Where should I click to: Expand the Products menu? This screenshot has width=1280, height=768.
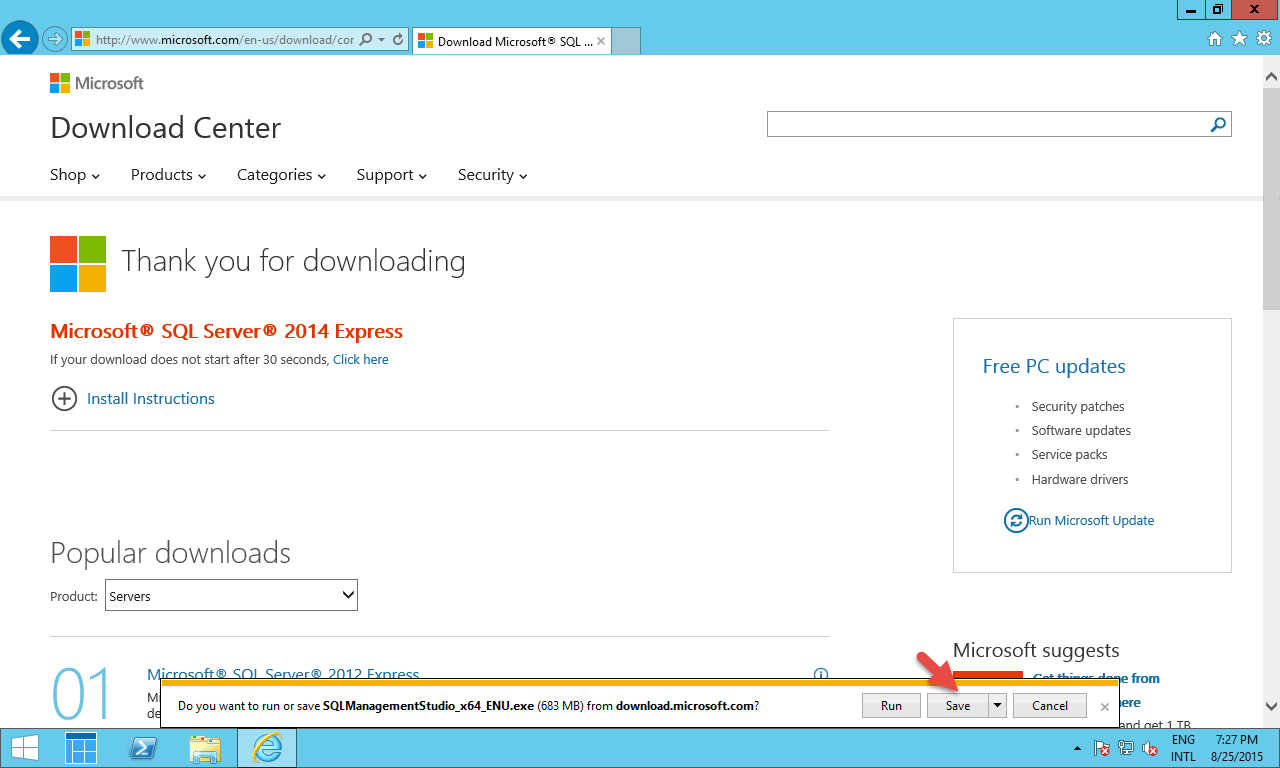pos(168,175)
